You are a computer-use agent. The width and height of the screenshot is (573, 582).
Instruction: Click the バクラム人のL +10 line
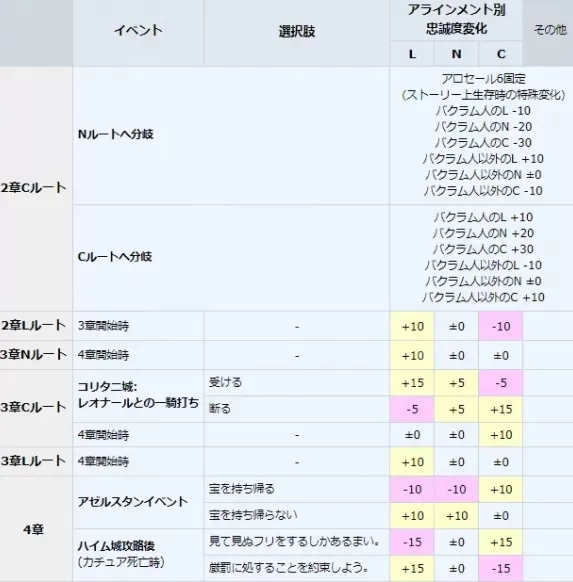(x=483, y=217)
